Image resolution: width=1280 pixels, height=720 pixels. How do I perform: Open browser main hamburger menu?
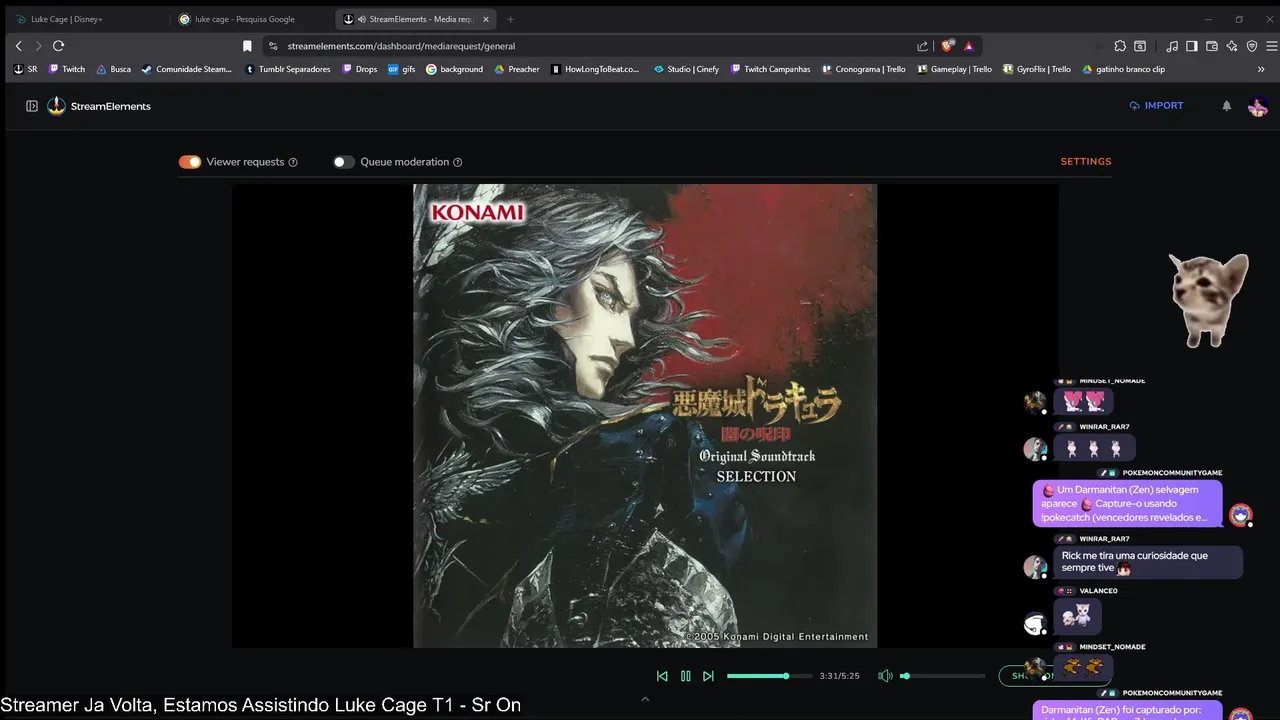pos(1272,46)
